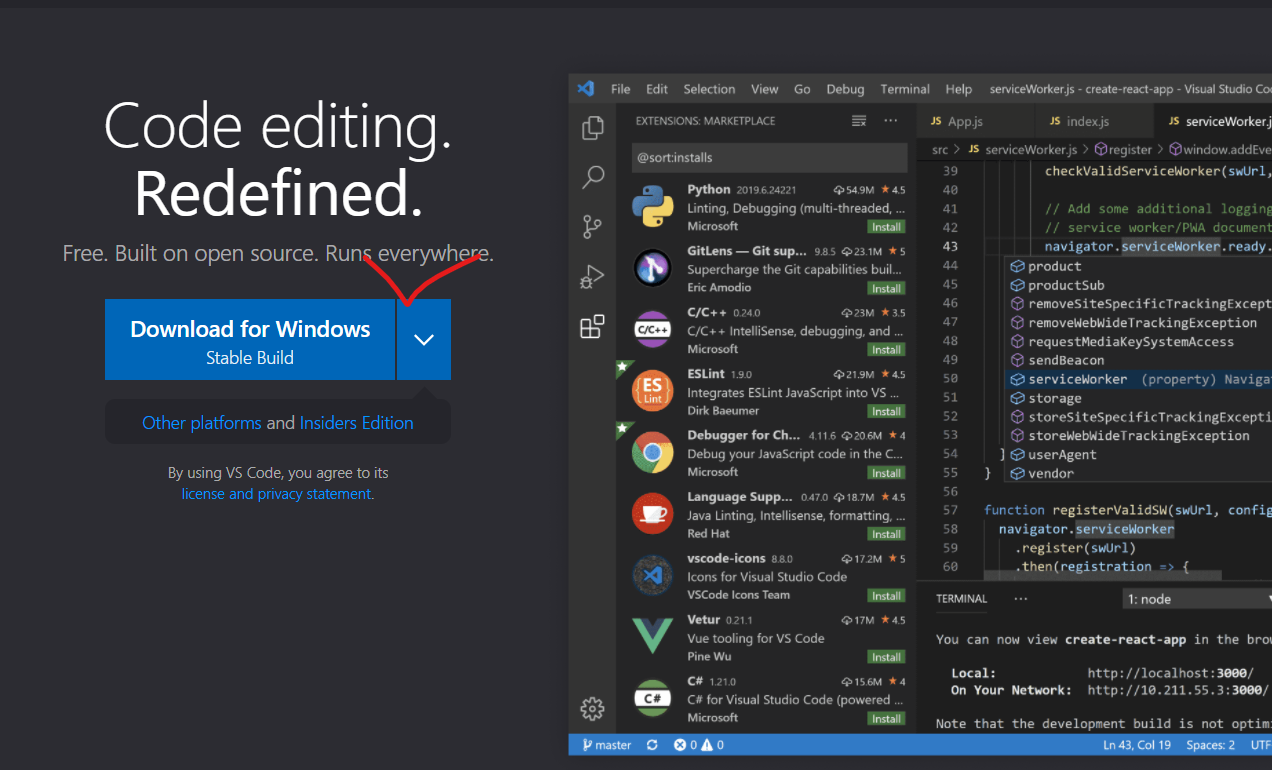Open the Debug menu
The image size is (1272, 770).
pos(845,89)
